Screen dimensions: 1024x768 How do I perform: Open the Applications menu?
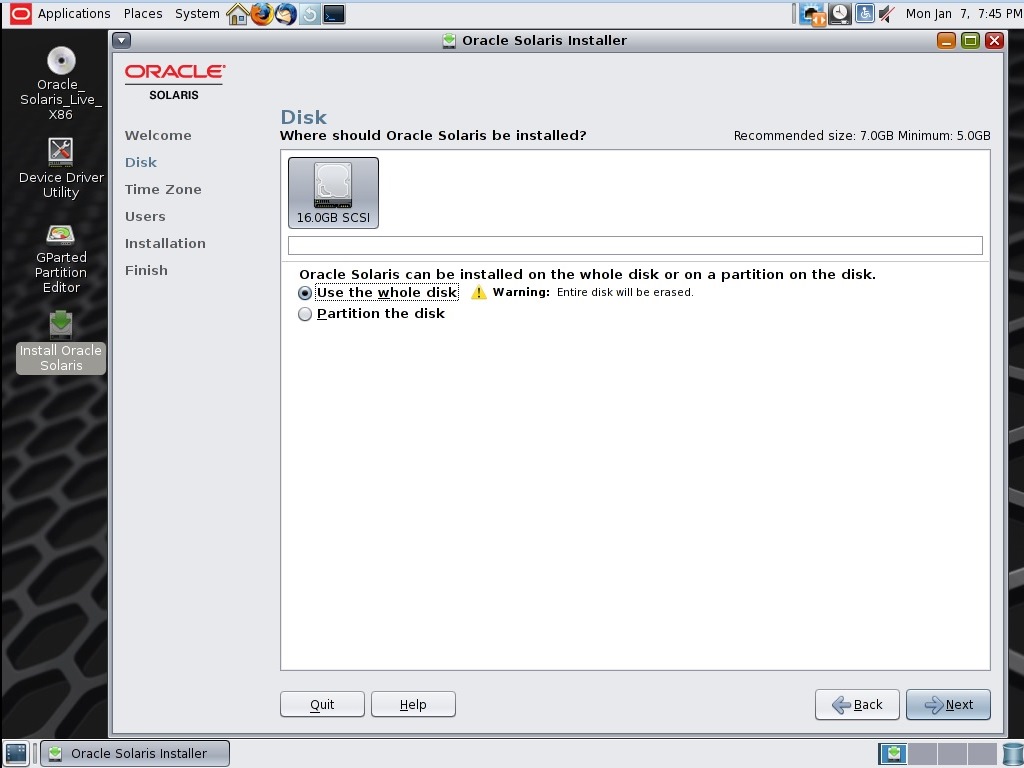tap(74, 14)
